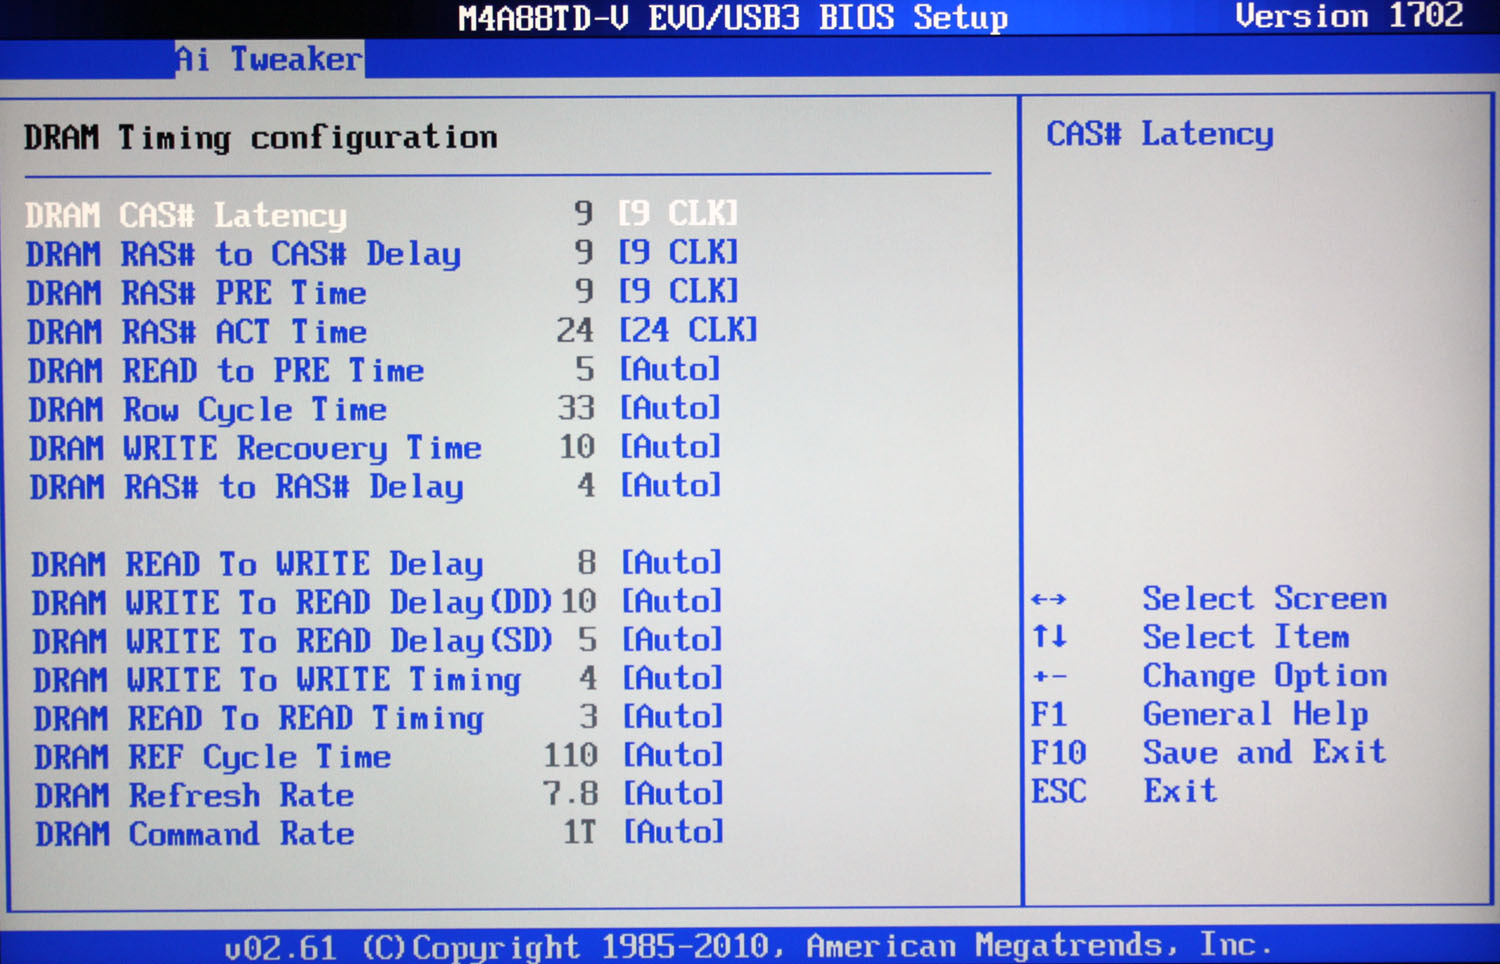Open DRAM RAS# ACT Time [24 CLK] setting

[688, 330]
